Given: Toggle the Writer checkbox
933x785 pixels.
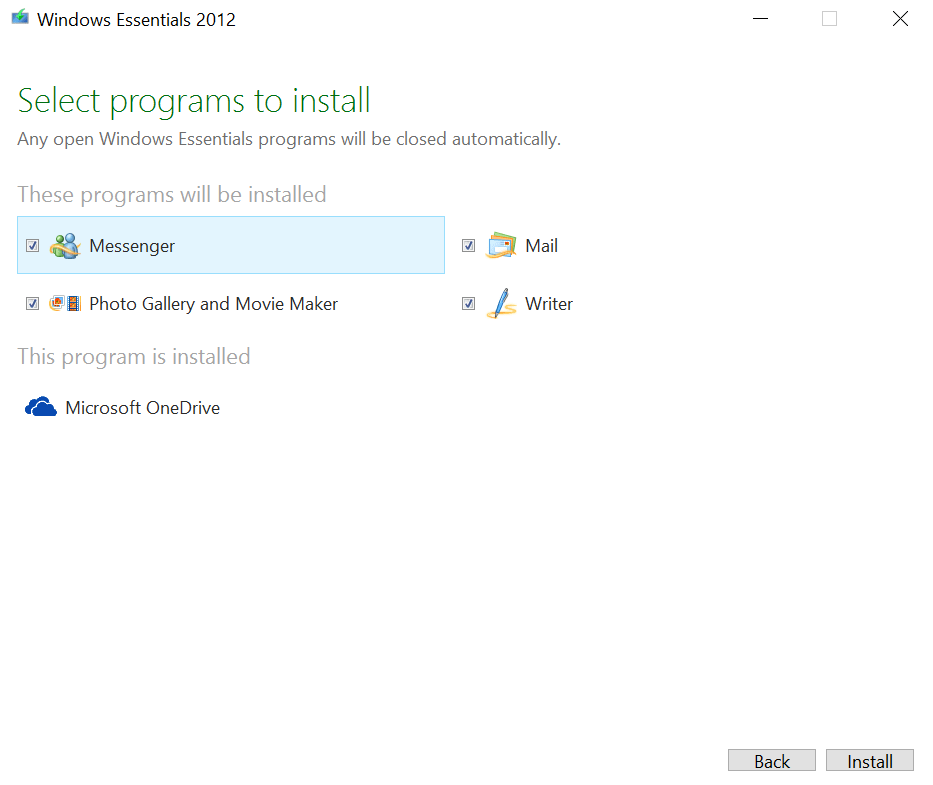Looking at the screenshot, I should pos(469,304).
